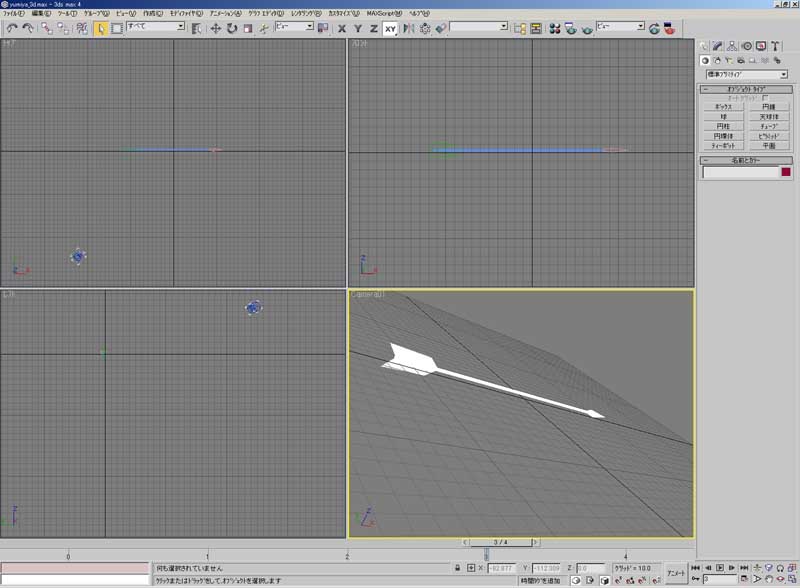The width and height of the screenshot is (800, 588).
Task: Click the ボックス primitive button
Action: coord(723,107)
